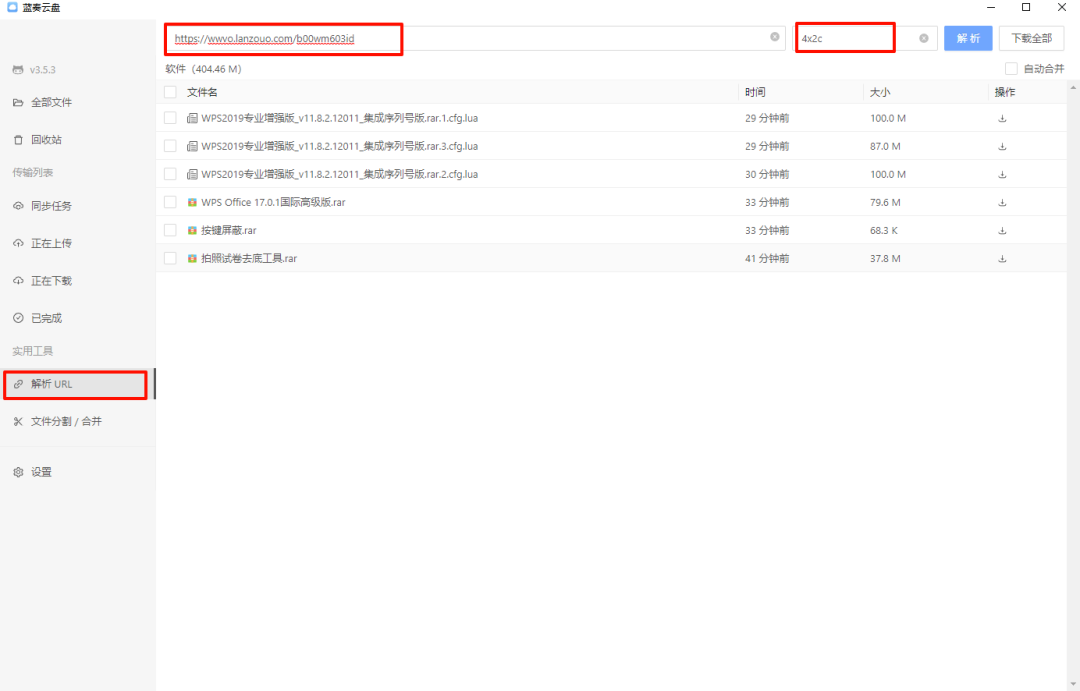Viewport: 1080px width, 691px height.
Task: Download 拍照试卷去底工具.rar via download icon
Action: coord(1002,258)
